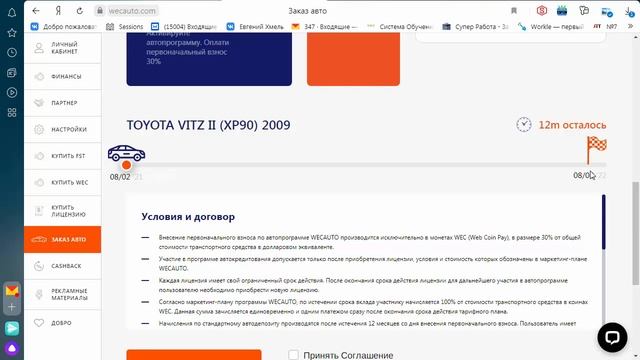
Task: Open the messenger app icon in sidebar
Action: [12, 328]
